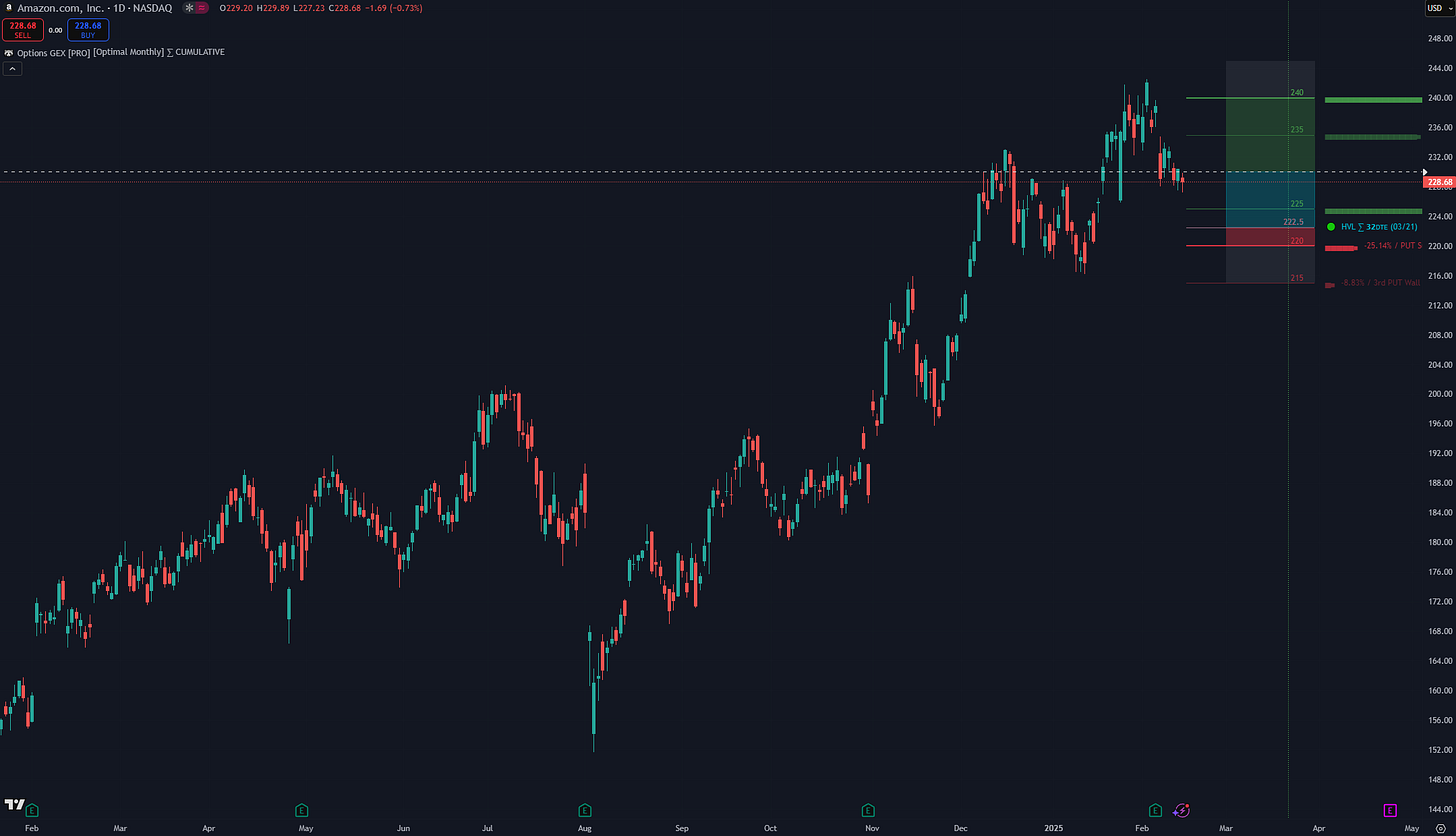Click the red PUT support bar at 220
The image size is (1456, 836).
[x=1342, y=248]
